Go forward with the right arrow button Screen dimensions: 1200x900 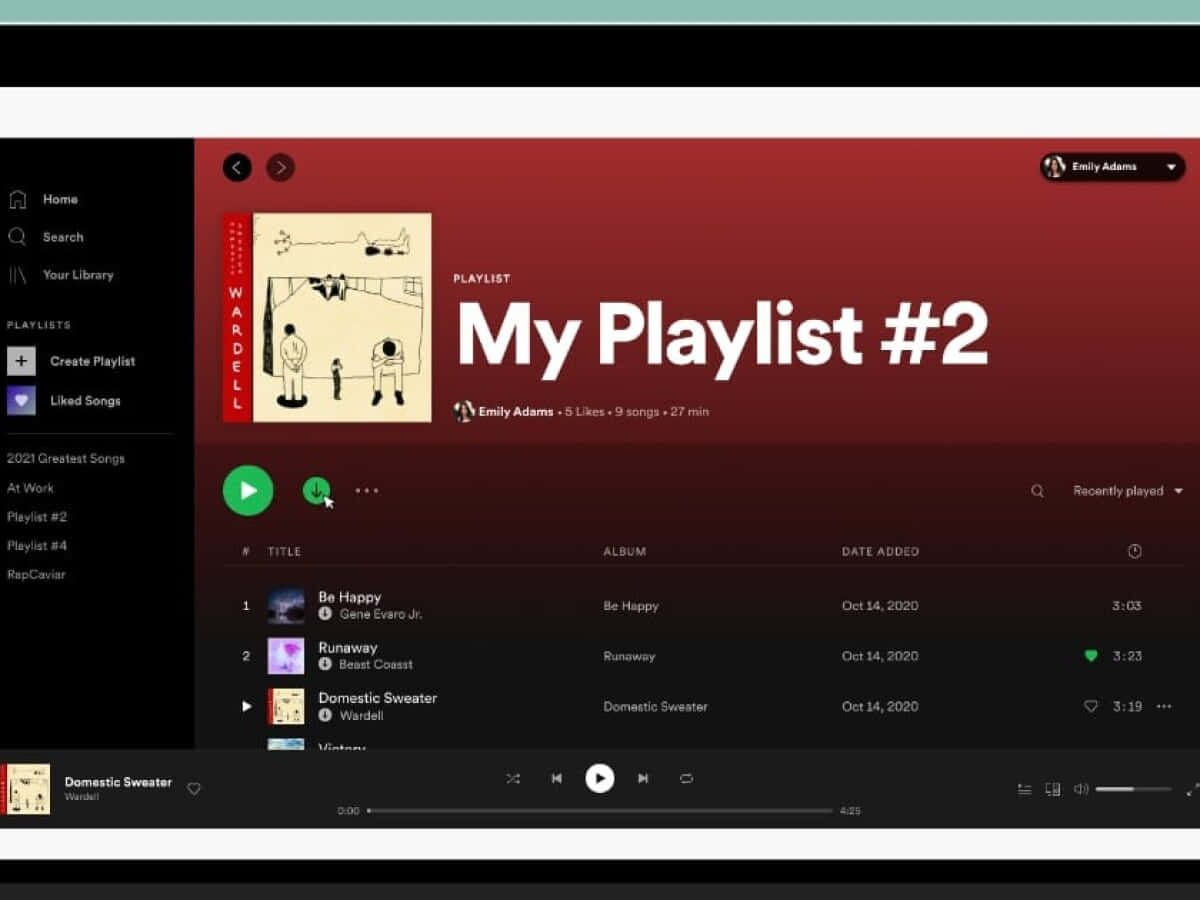pyautogui.click(x=280, y=168)
